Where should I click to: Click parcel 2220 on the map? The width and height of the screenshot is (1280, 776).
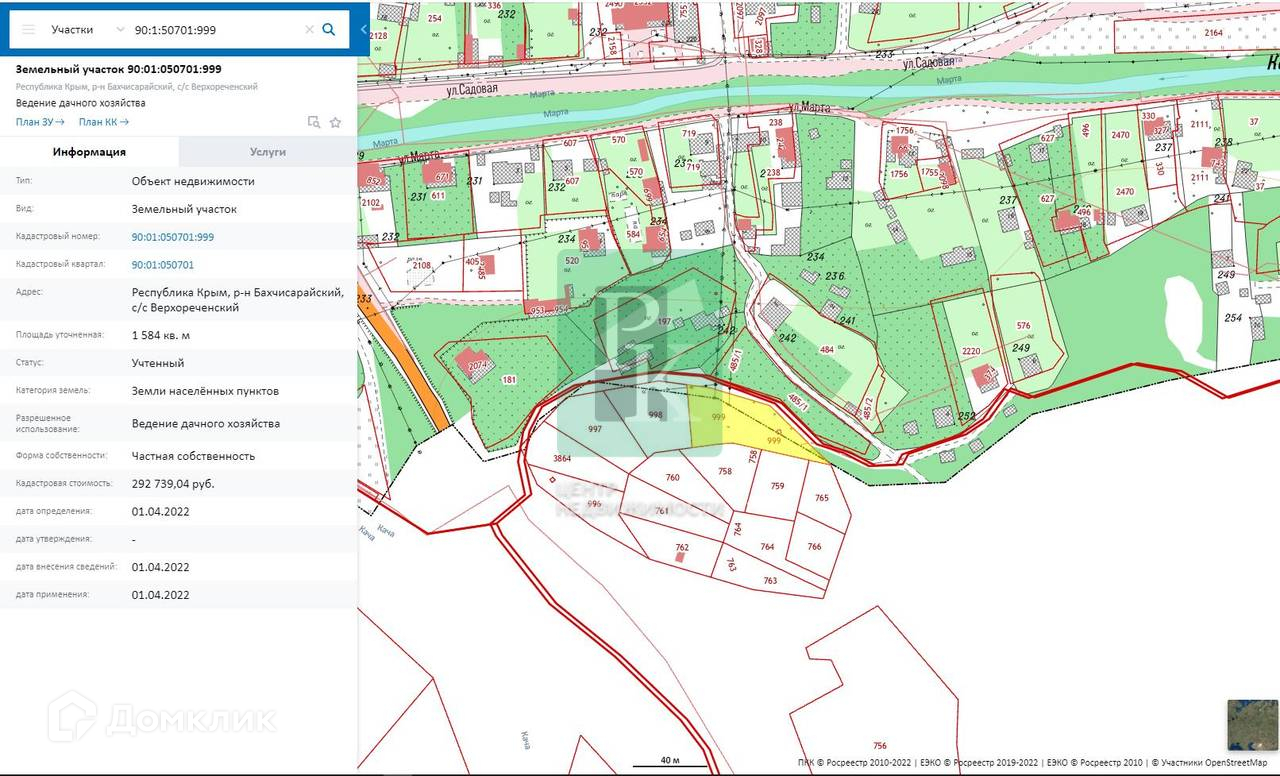click(971, 352)
